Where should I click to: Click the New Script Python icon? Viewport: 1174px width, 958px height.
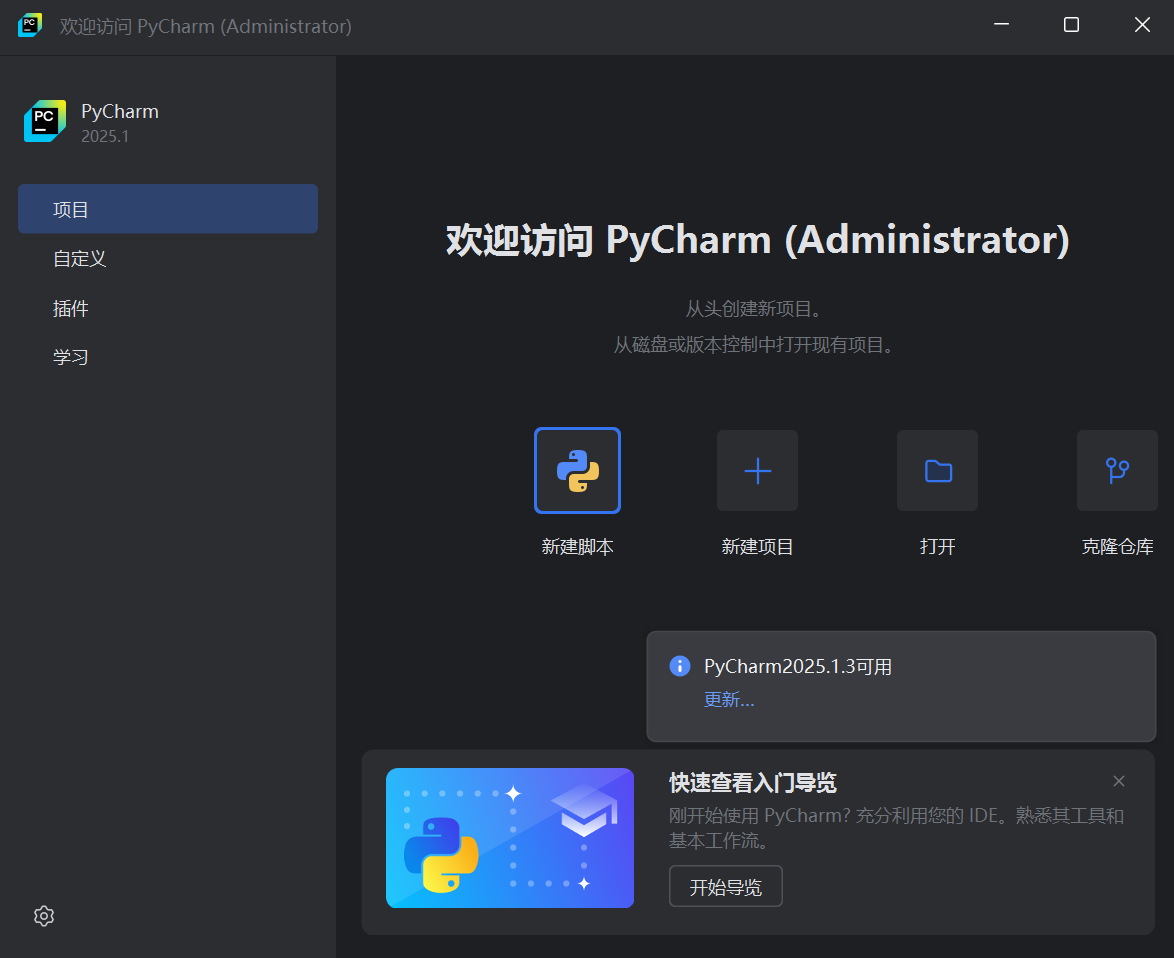[x=577, y=471]
